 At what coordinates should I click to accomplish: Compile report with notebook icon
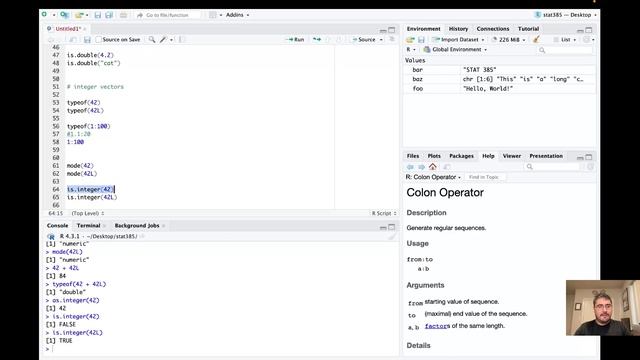click(x=182, y=40)
